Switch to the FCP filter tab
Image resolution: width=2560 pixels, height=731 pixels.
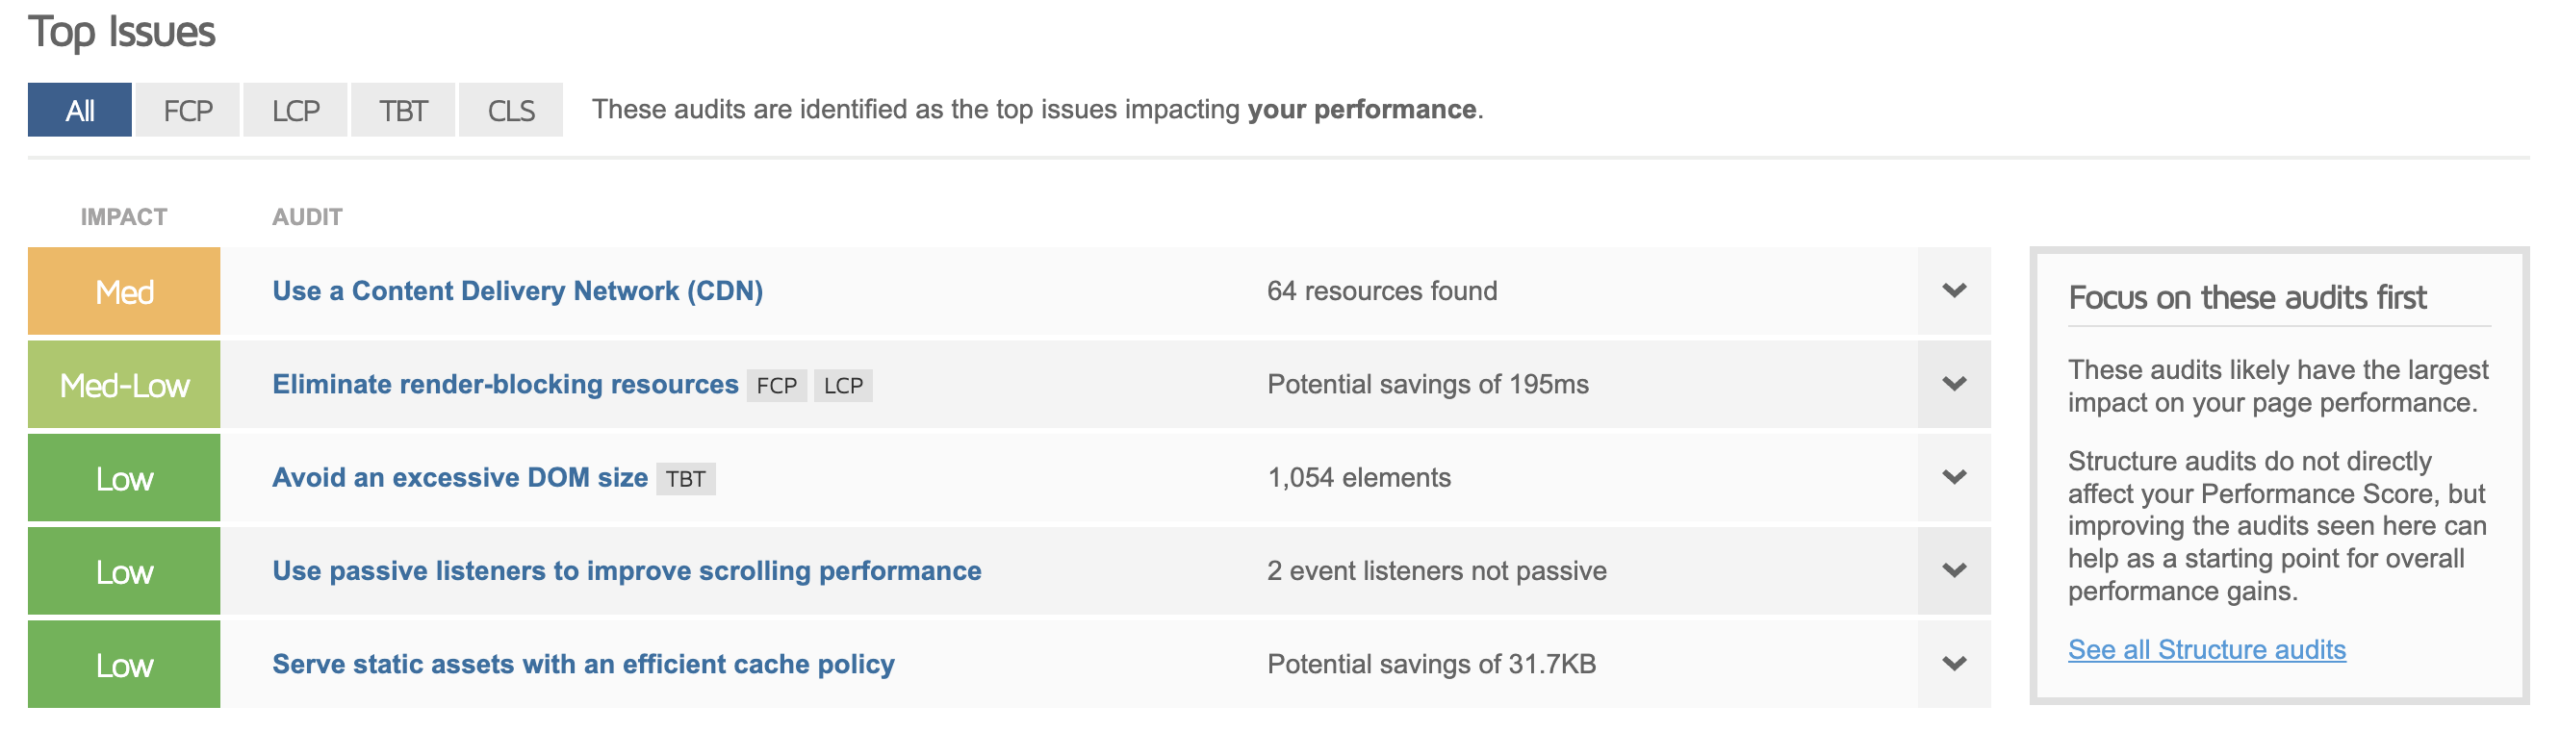click(x=188, y=110)
